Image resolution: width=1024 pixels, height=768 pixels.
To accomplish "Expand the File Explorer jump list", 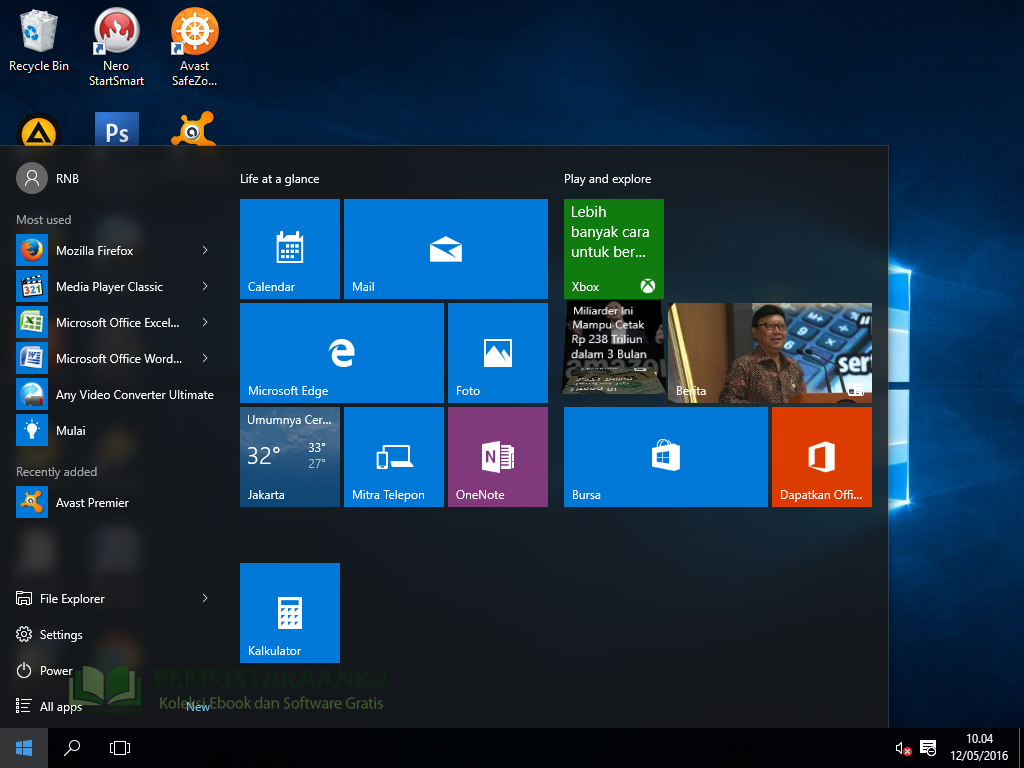I will 205,598.
